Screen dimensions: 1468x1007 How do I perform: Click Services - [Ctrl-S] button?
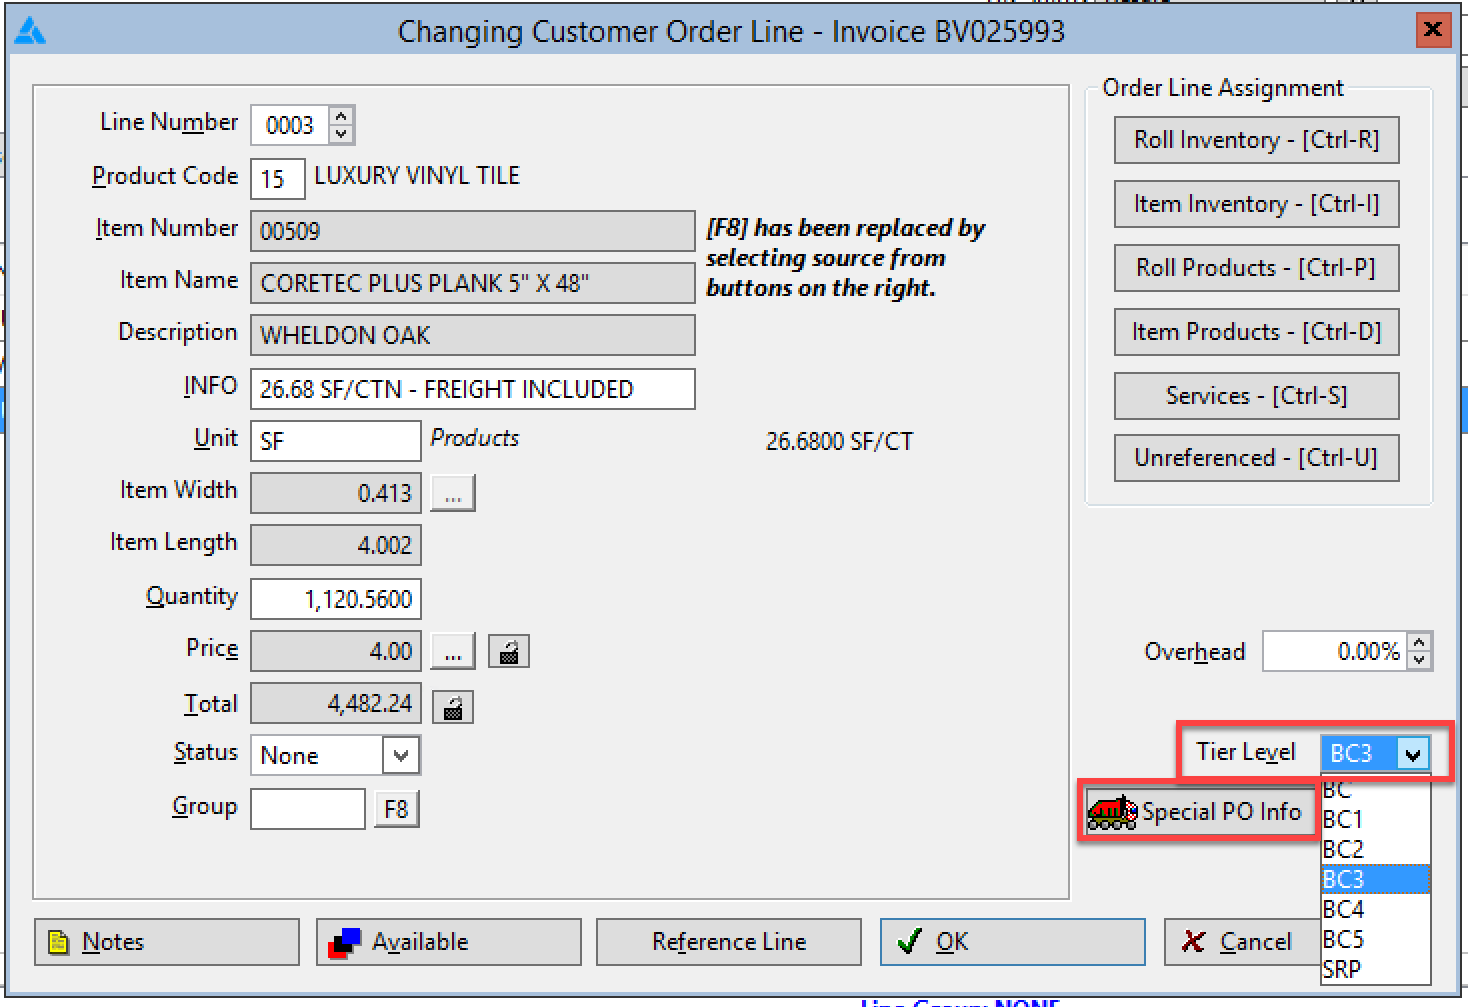1256,396
